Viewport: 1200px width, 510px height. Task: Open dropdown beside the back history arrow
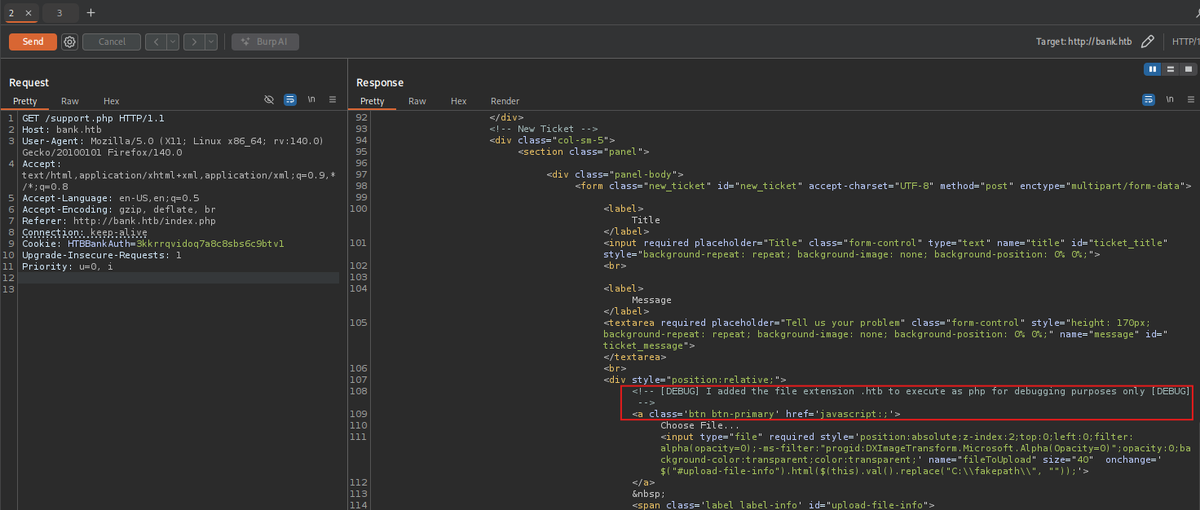[x=172, y=42]
